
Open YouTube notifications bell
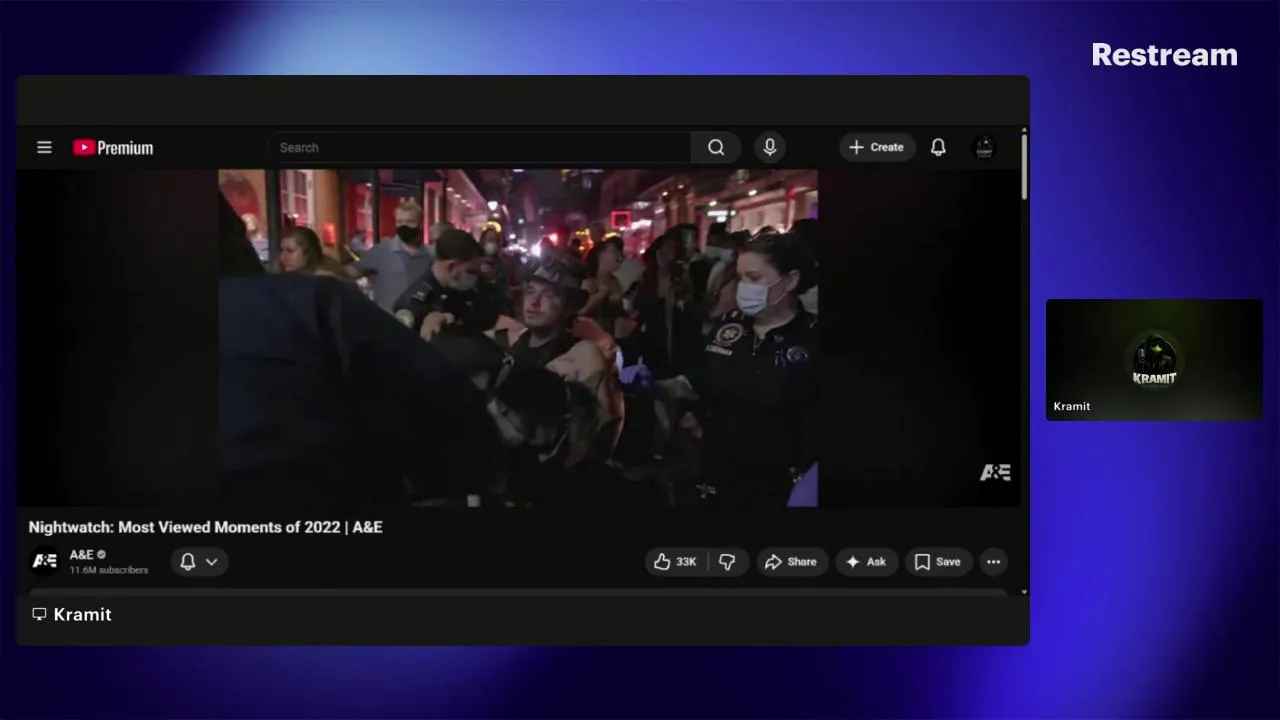[x=938, y=147]
